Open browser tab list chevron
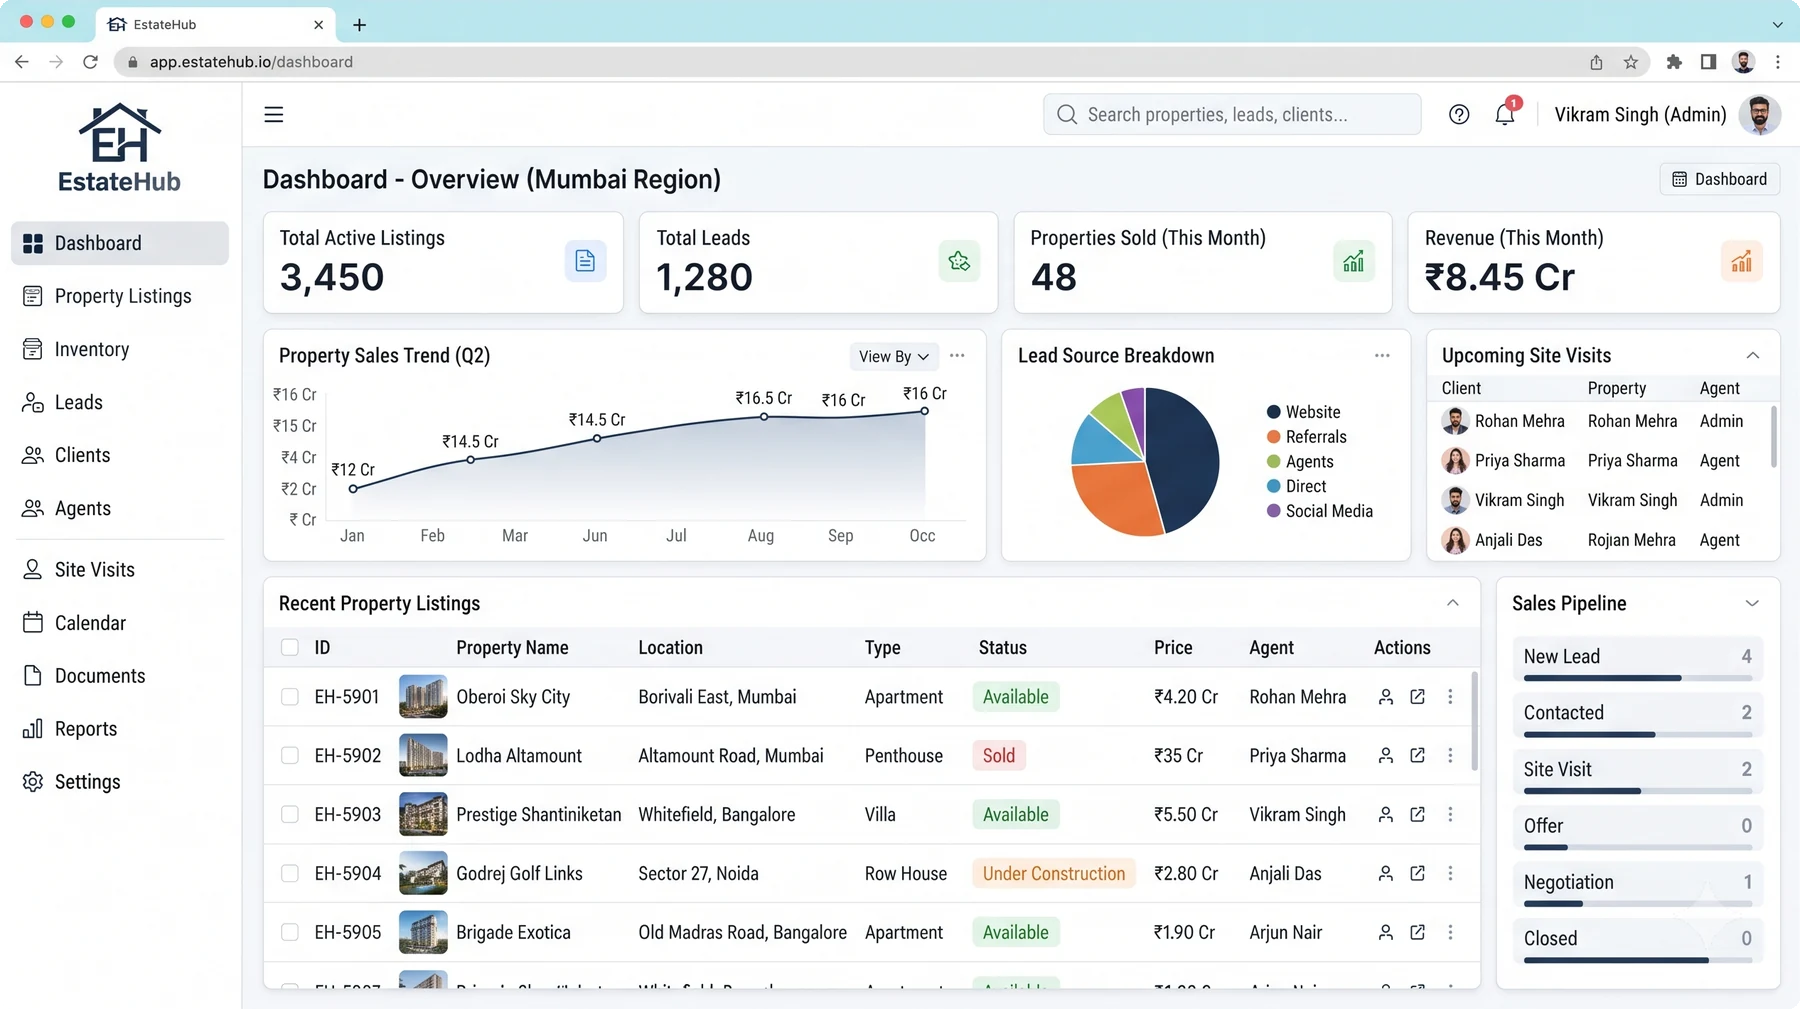This screenshot has width=1800, height=1009. click(x=1777, y=24)
